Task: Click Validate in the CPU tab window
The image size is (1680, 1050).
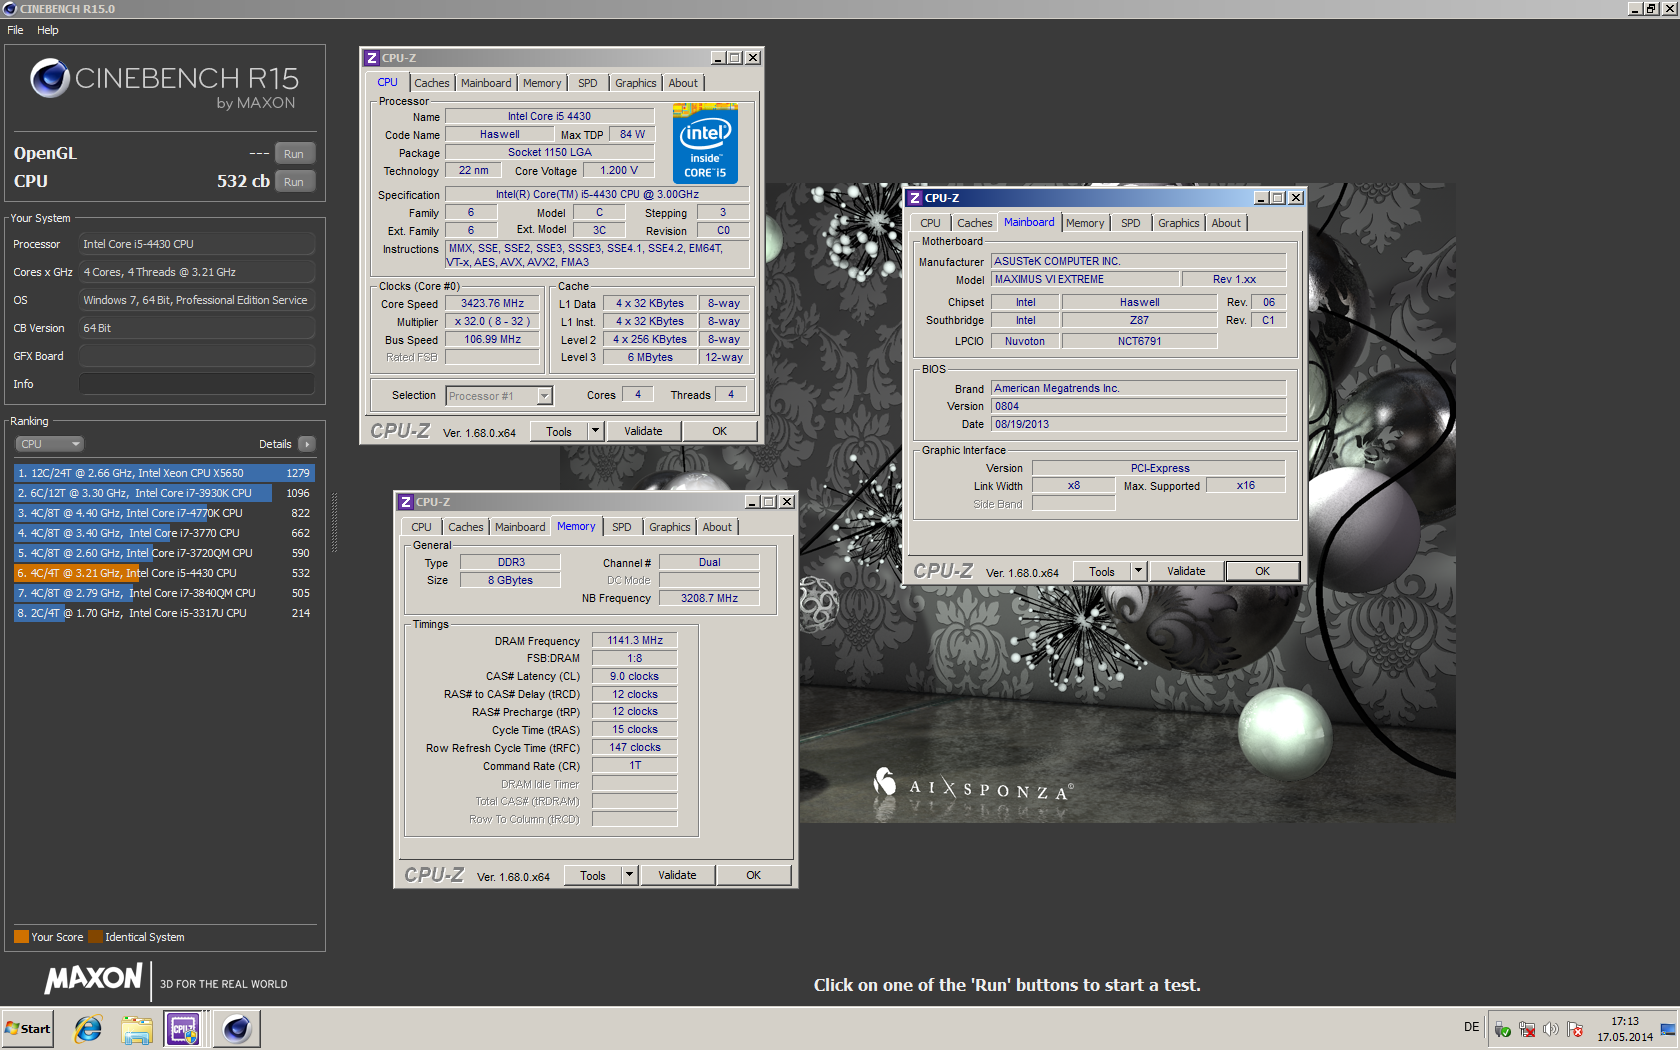Action: click(x=643, y=431)
